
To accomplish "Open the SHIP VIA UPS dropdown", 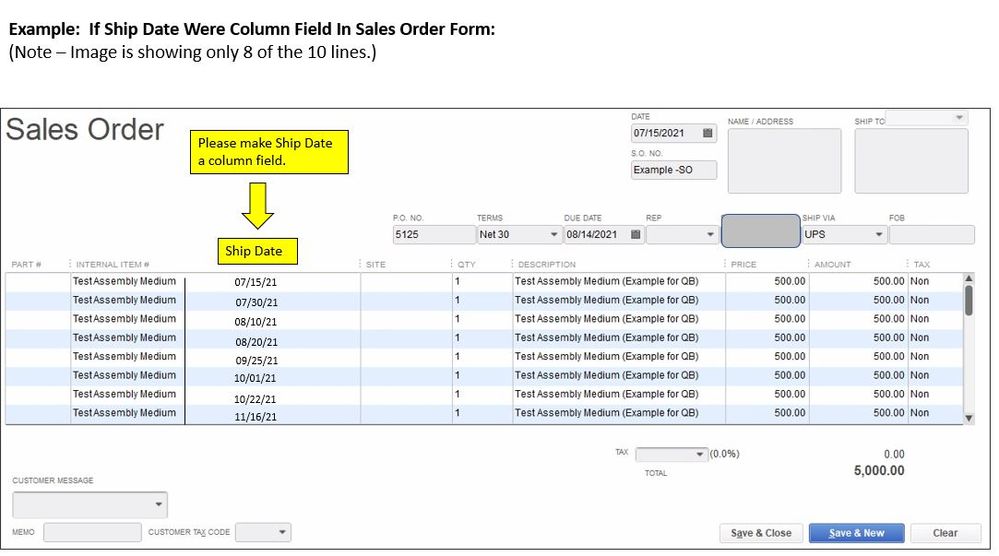I will (879, 235).
